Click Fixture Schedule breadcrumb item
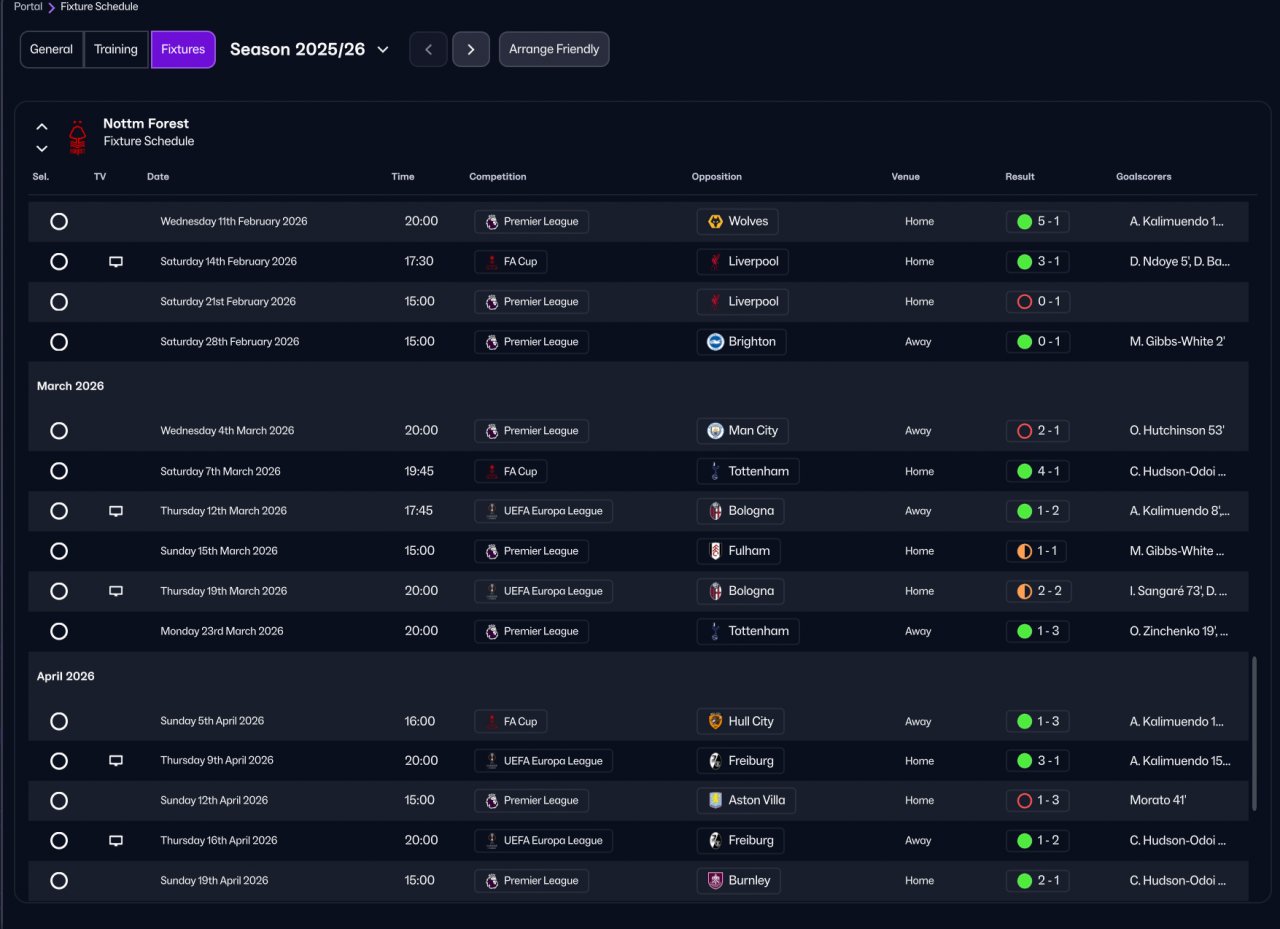Screen dimensions: 1280x929 point(99,7)
